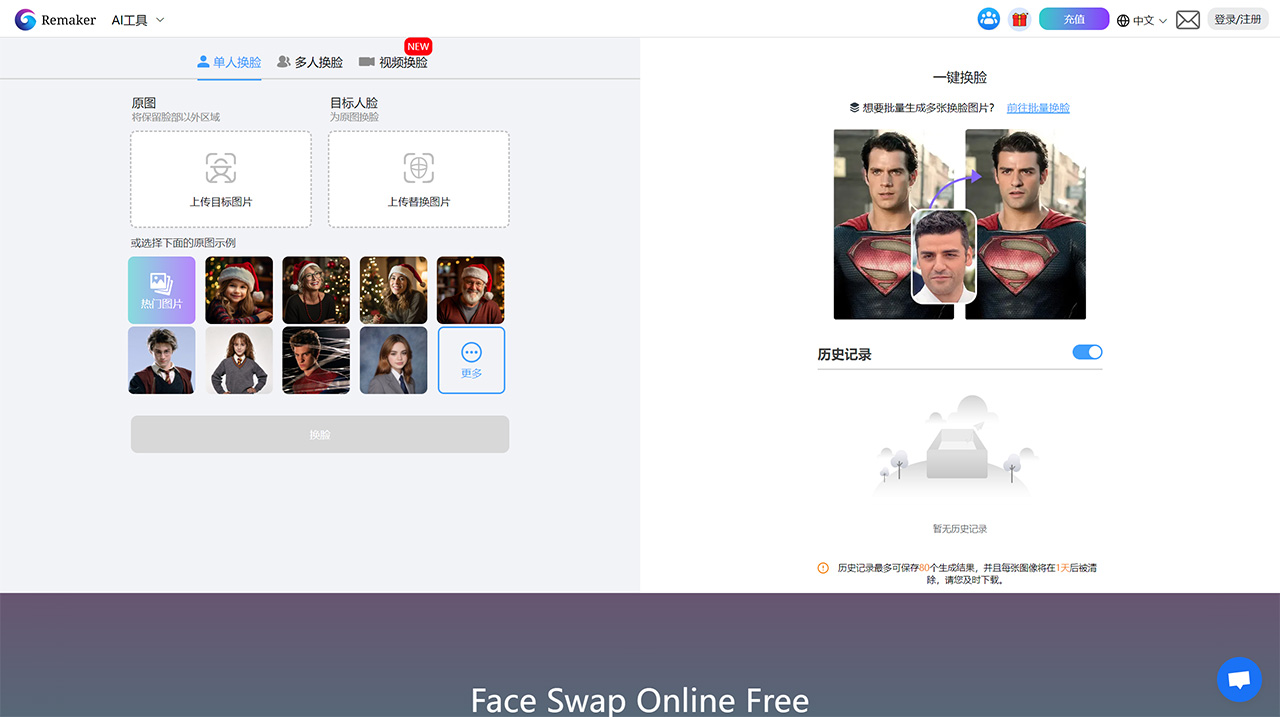Select the 热门图片 sample category icon
Image resolution: width=1280 pixels, height=717 pixels.
pyautogui.click(x=161, y=290)
